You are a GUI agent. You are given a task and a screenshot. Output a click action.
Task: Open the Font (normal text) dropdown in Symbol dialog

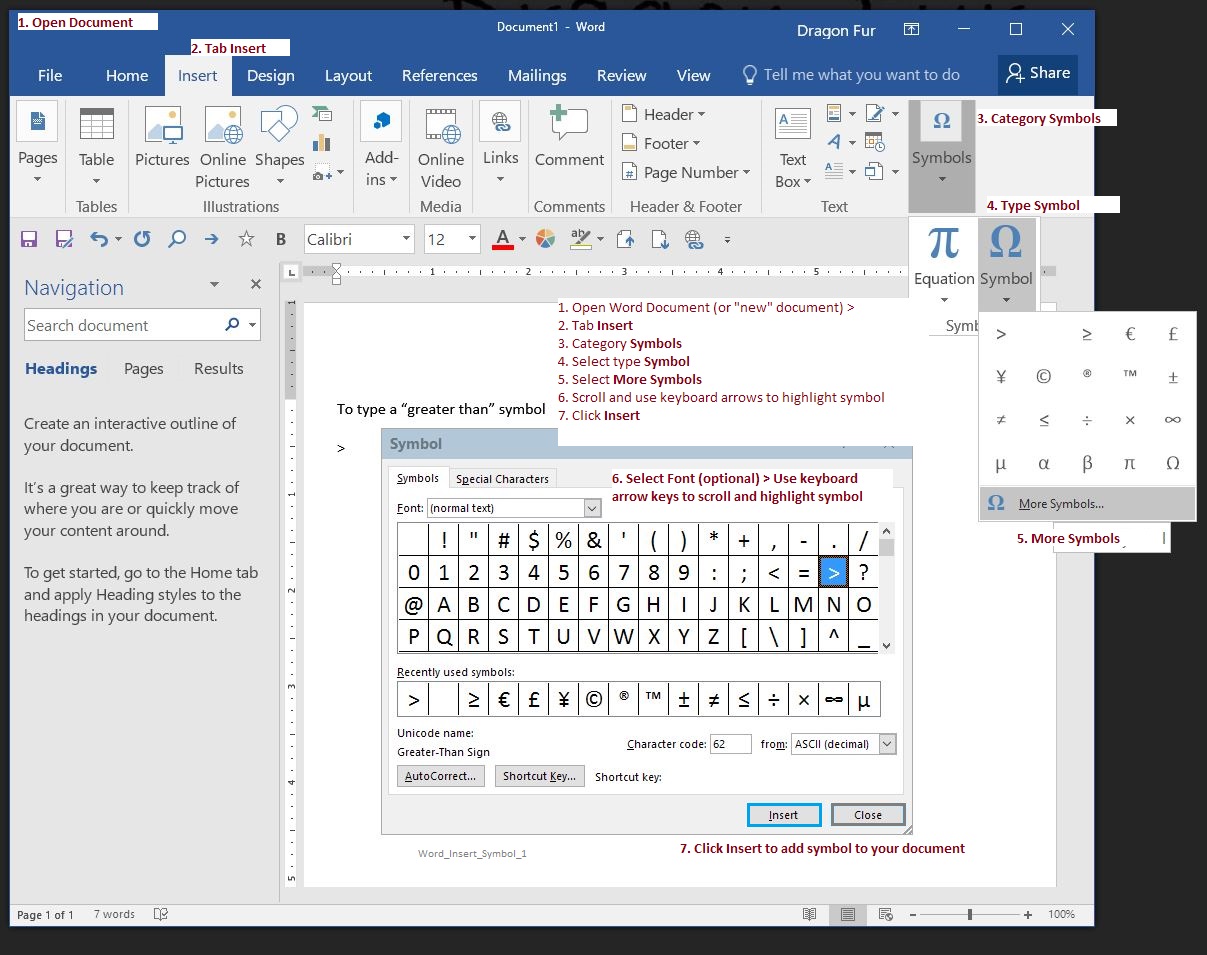(x=592, y=508)
